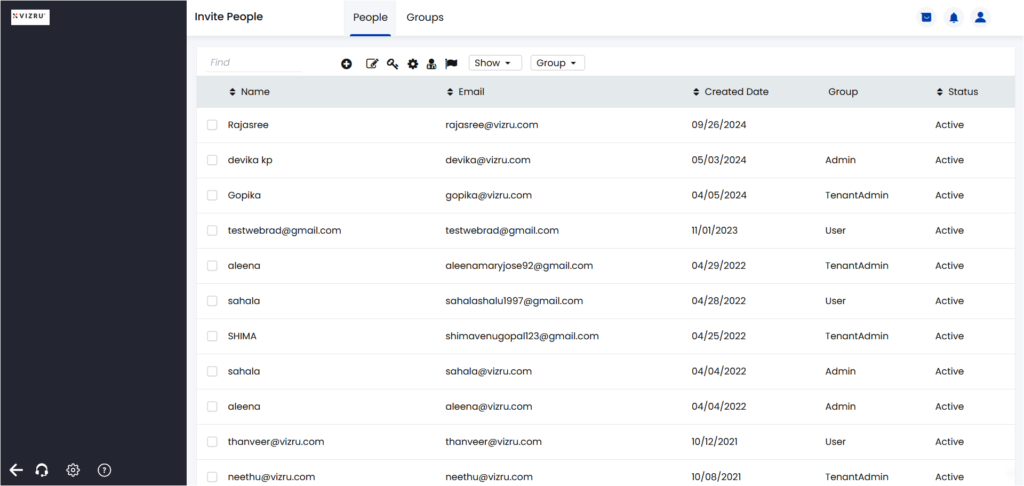Tick the checkbox beside Gopika
The width and height of the screenshot is (1024, 486).
212,195
